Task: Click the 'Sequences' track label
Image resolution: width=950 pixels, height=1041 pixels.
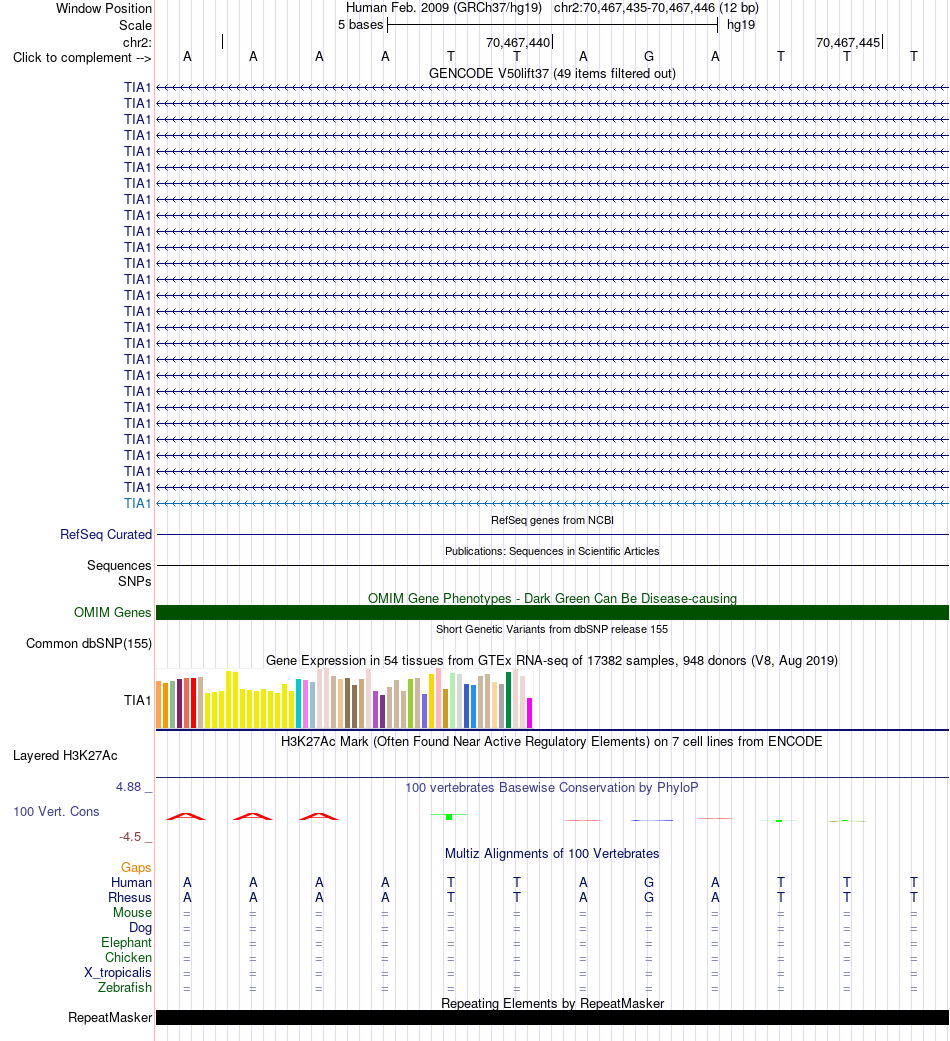Action: pos(119,566)
